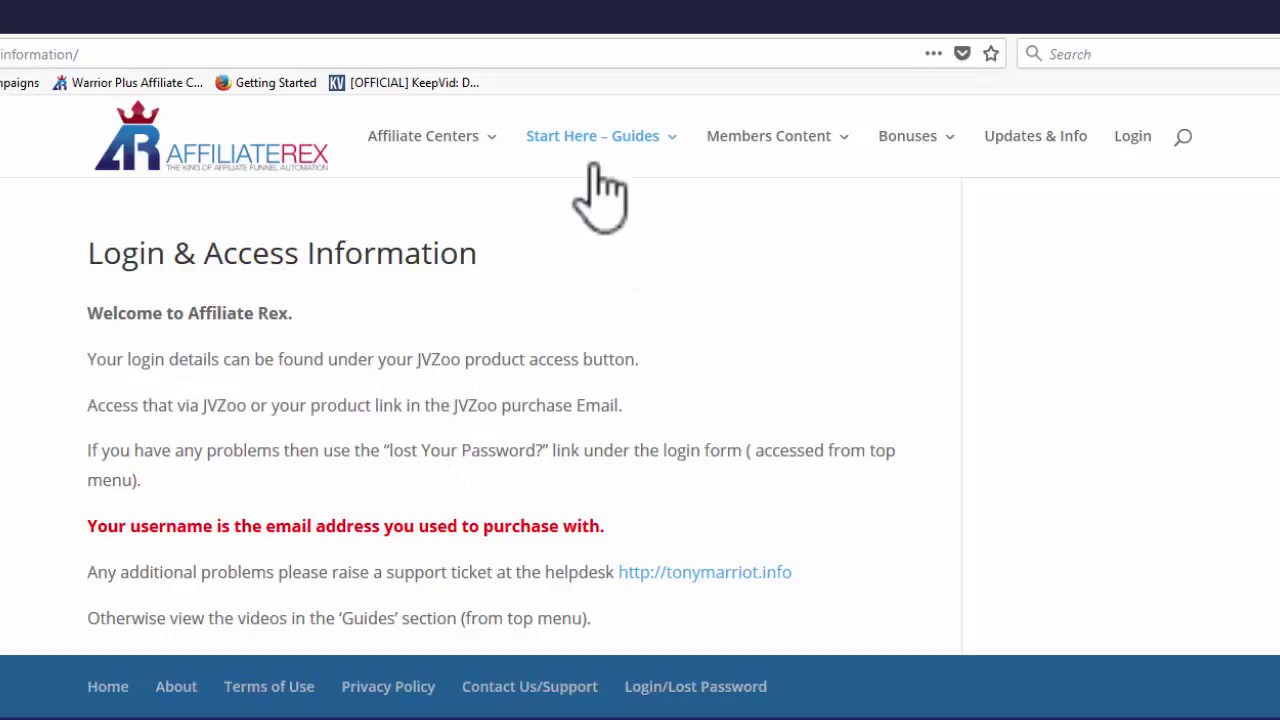Click the KeepVid bookmark favicon
Screen dimensions: 1280x720
tap(337, 83)
